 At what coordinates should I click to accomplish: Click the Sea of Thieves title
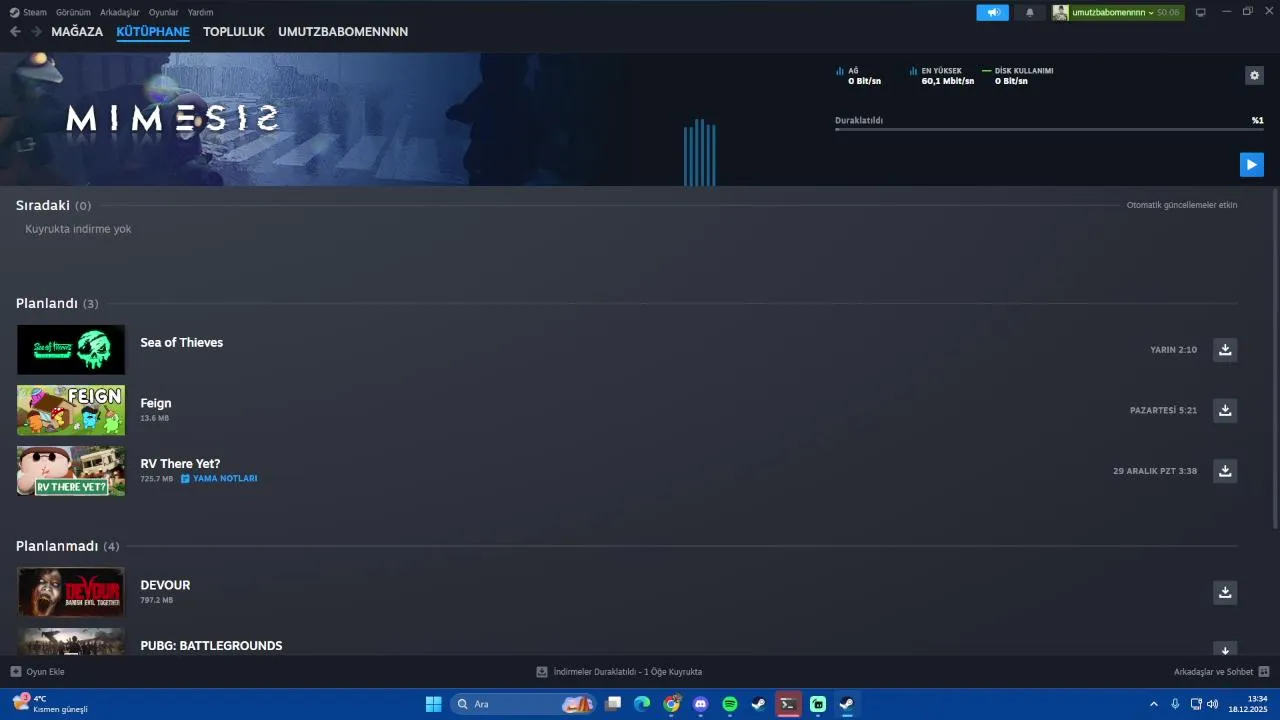coord(182,342)
